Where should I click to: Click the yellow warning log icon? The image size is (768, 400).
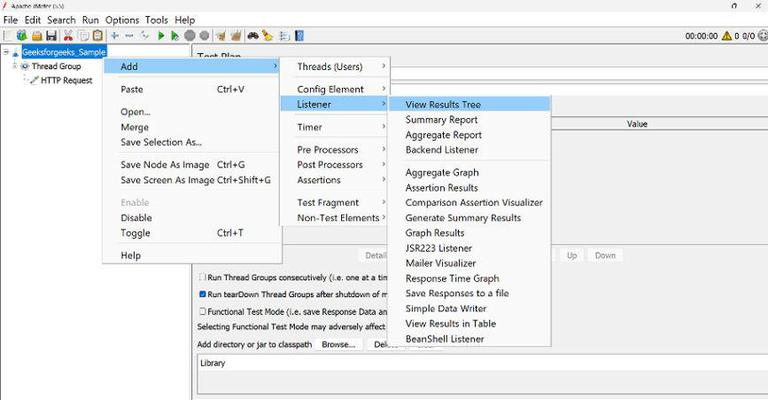(727, 36)
